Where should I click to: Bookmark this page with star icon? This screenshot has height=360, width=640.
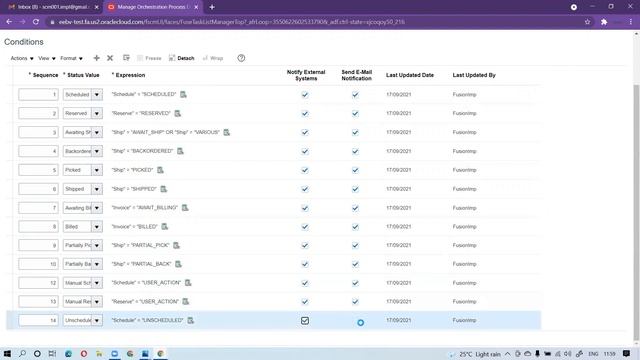587,22
